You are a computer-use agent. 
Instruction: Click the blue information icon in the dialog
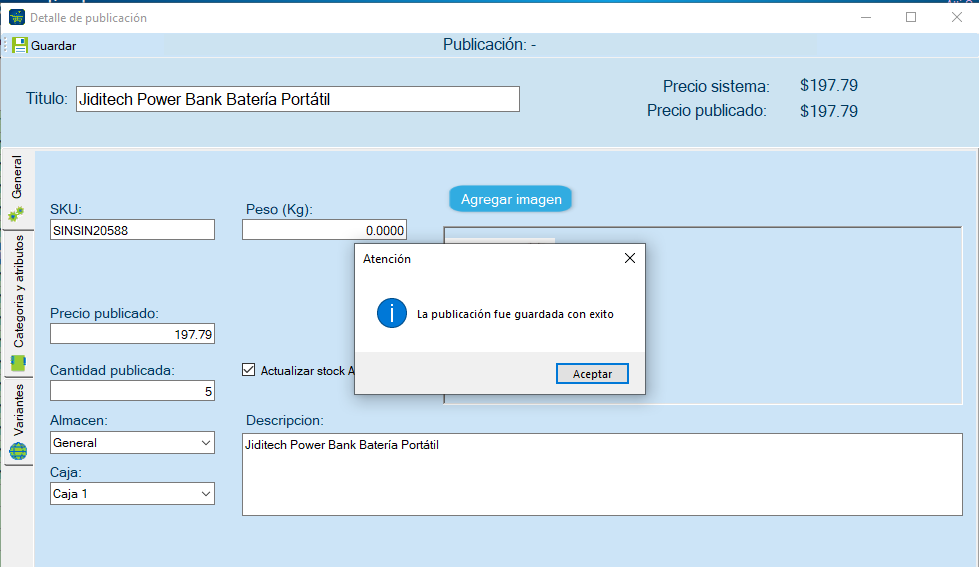391,313
